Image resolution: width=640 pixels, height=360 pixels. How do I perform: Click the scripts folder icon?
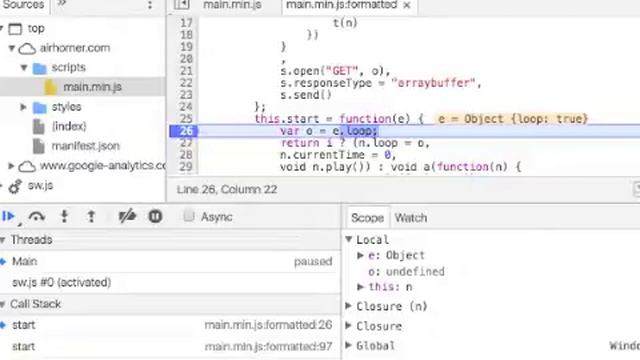click(x=40, y=68)
